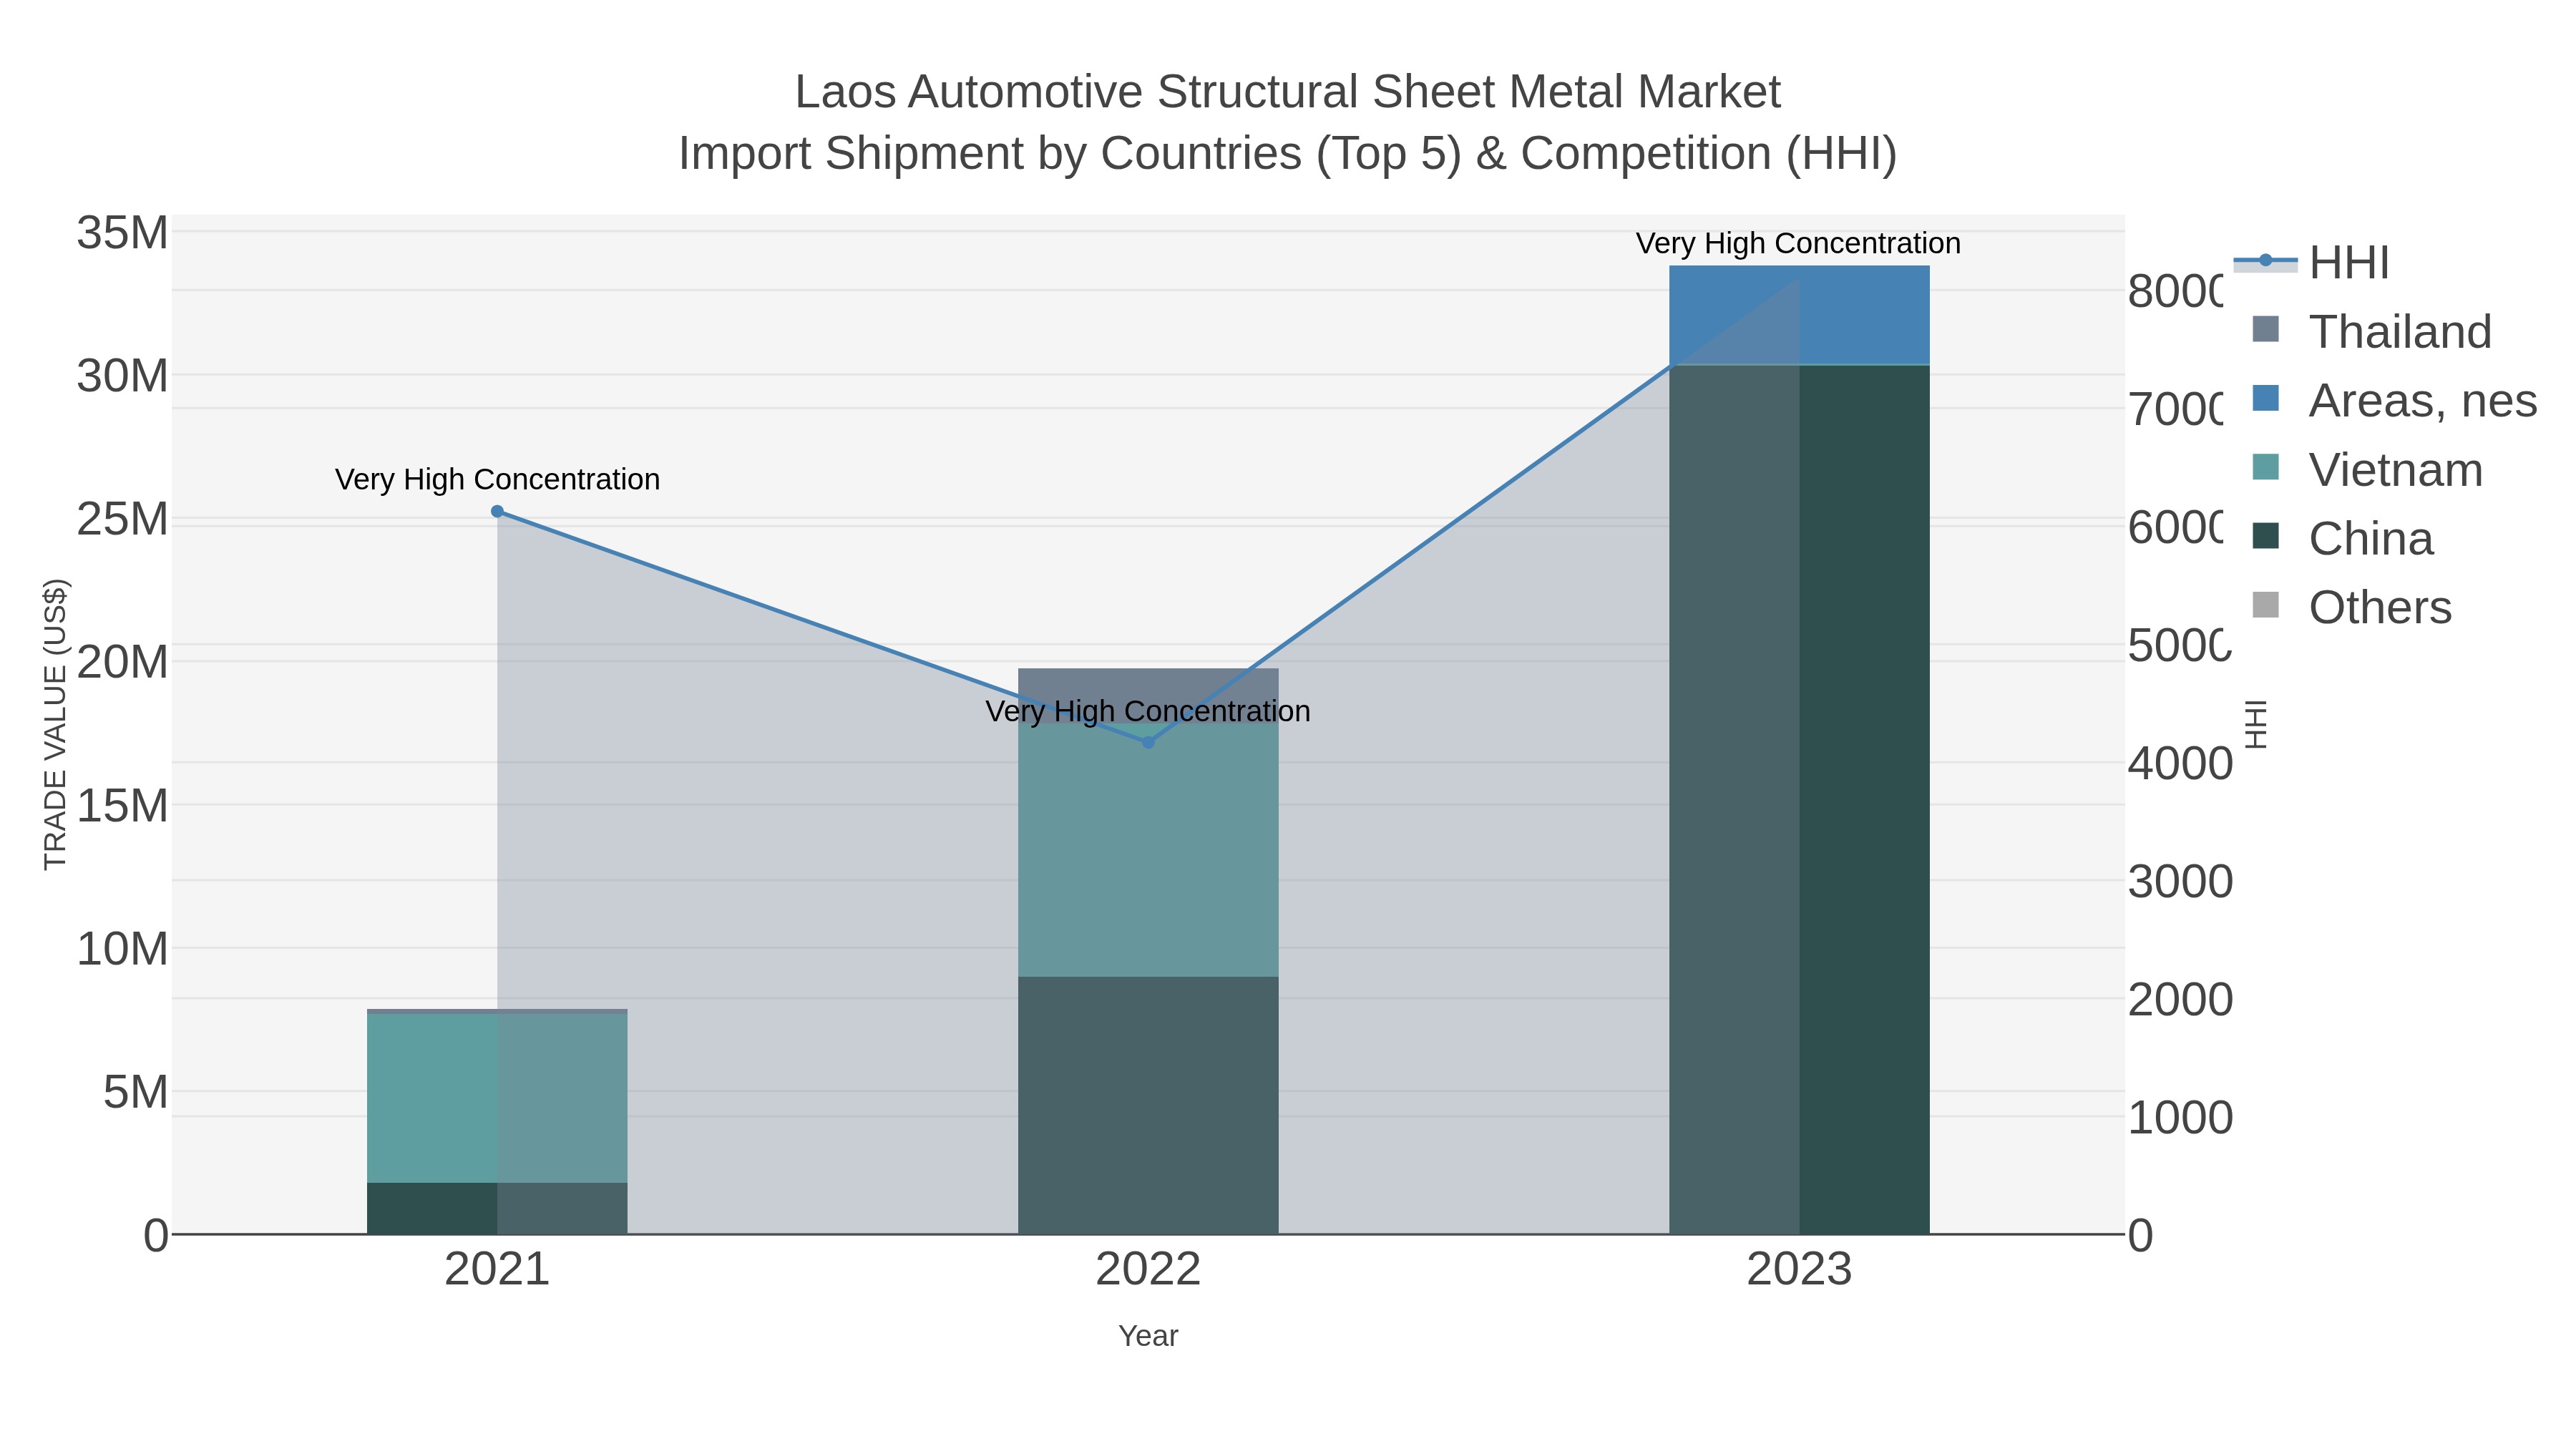
Task: Toggle the China legend entry
Action: [x=2342, y=538]
